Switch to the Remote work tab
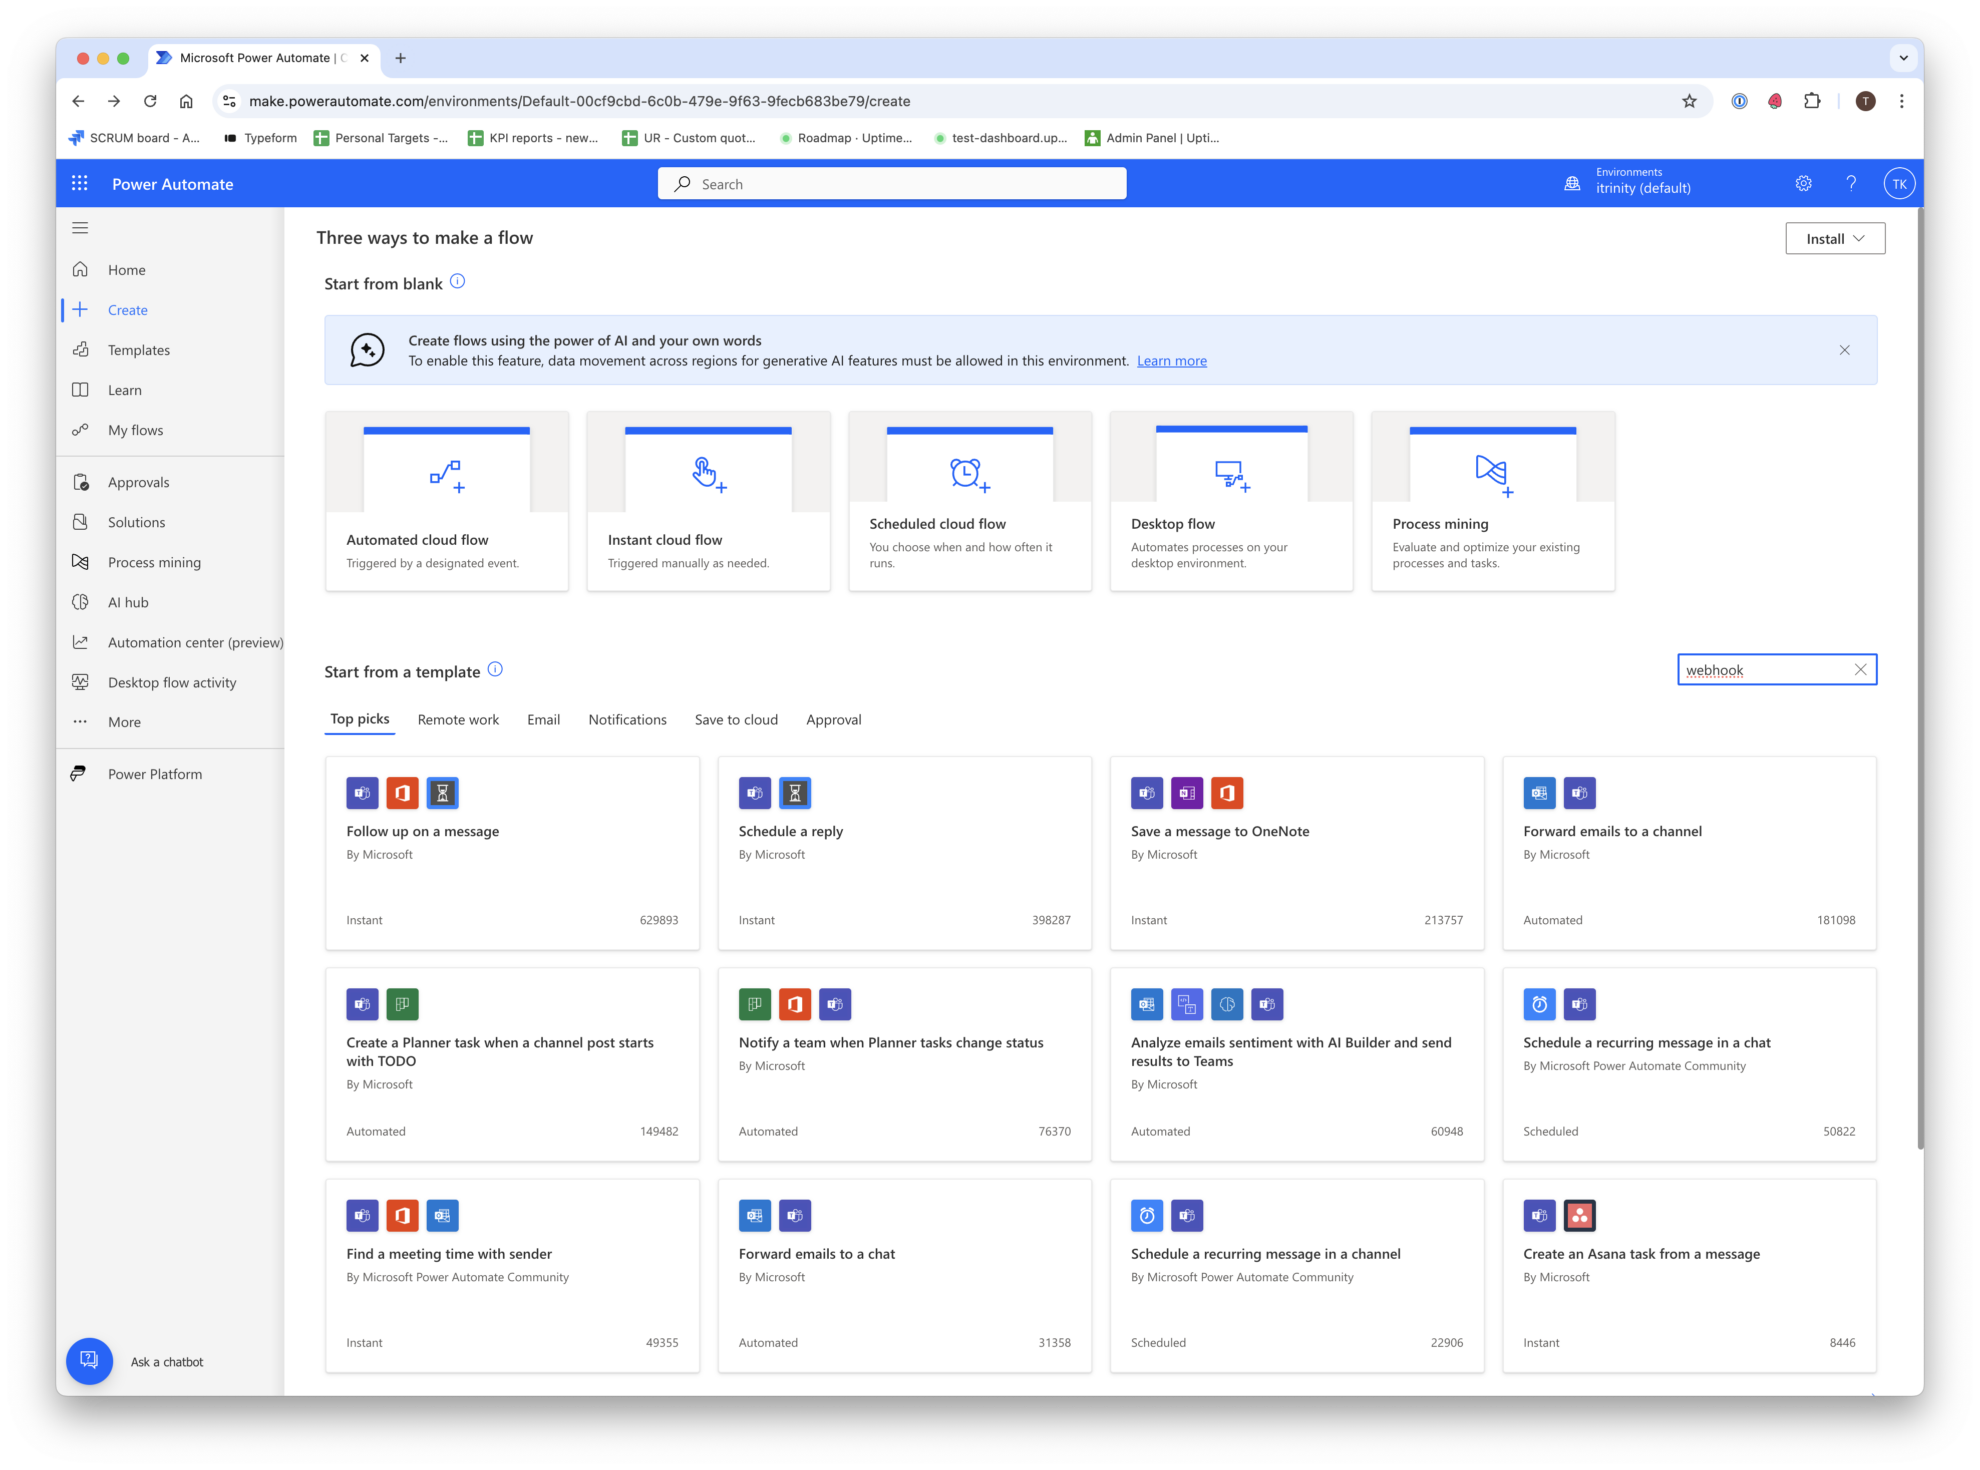 point(458,719)
